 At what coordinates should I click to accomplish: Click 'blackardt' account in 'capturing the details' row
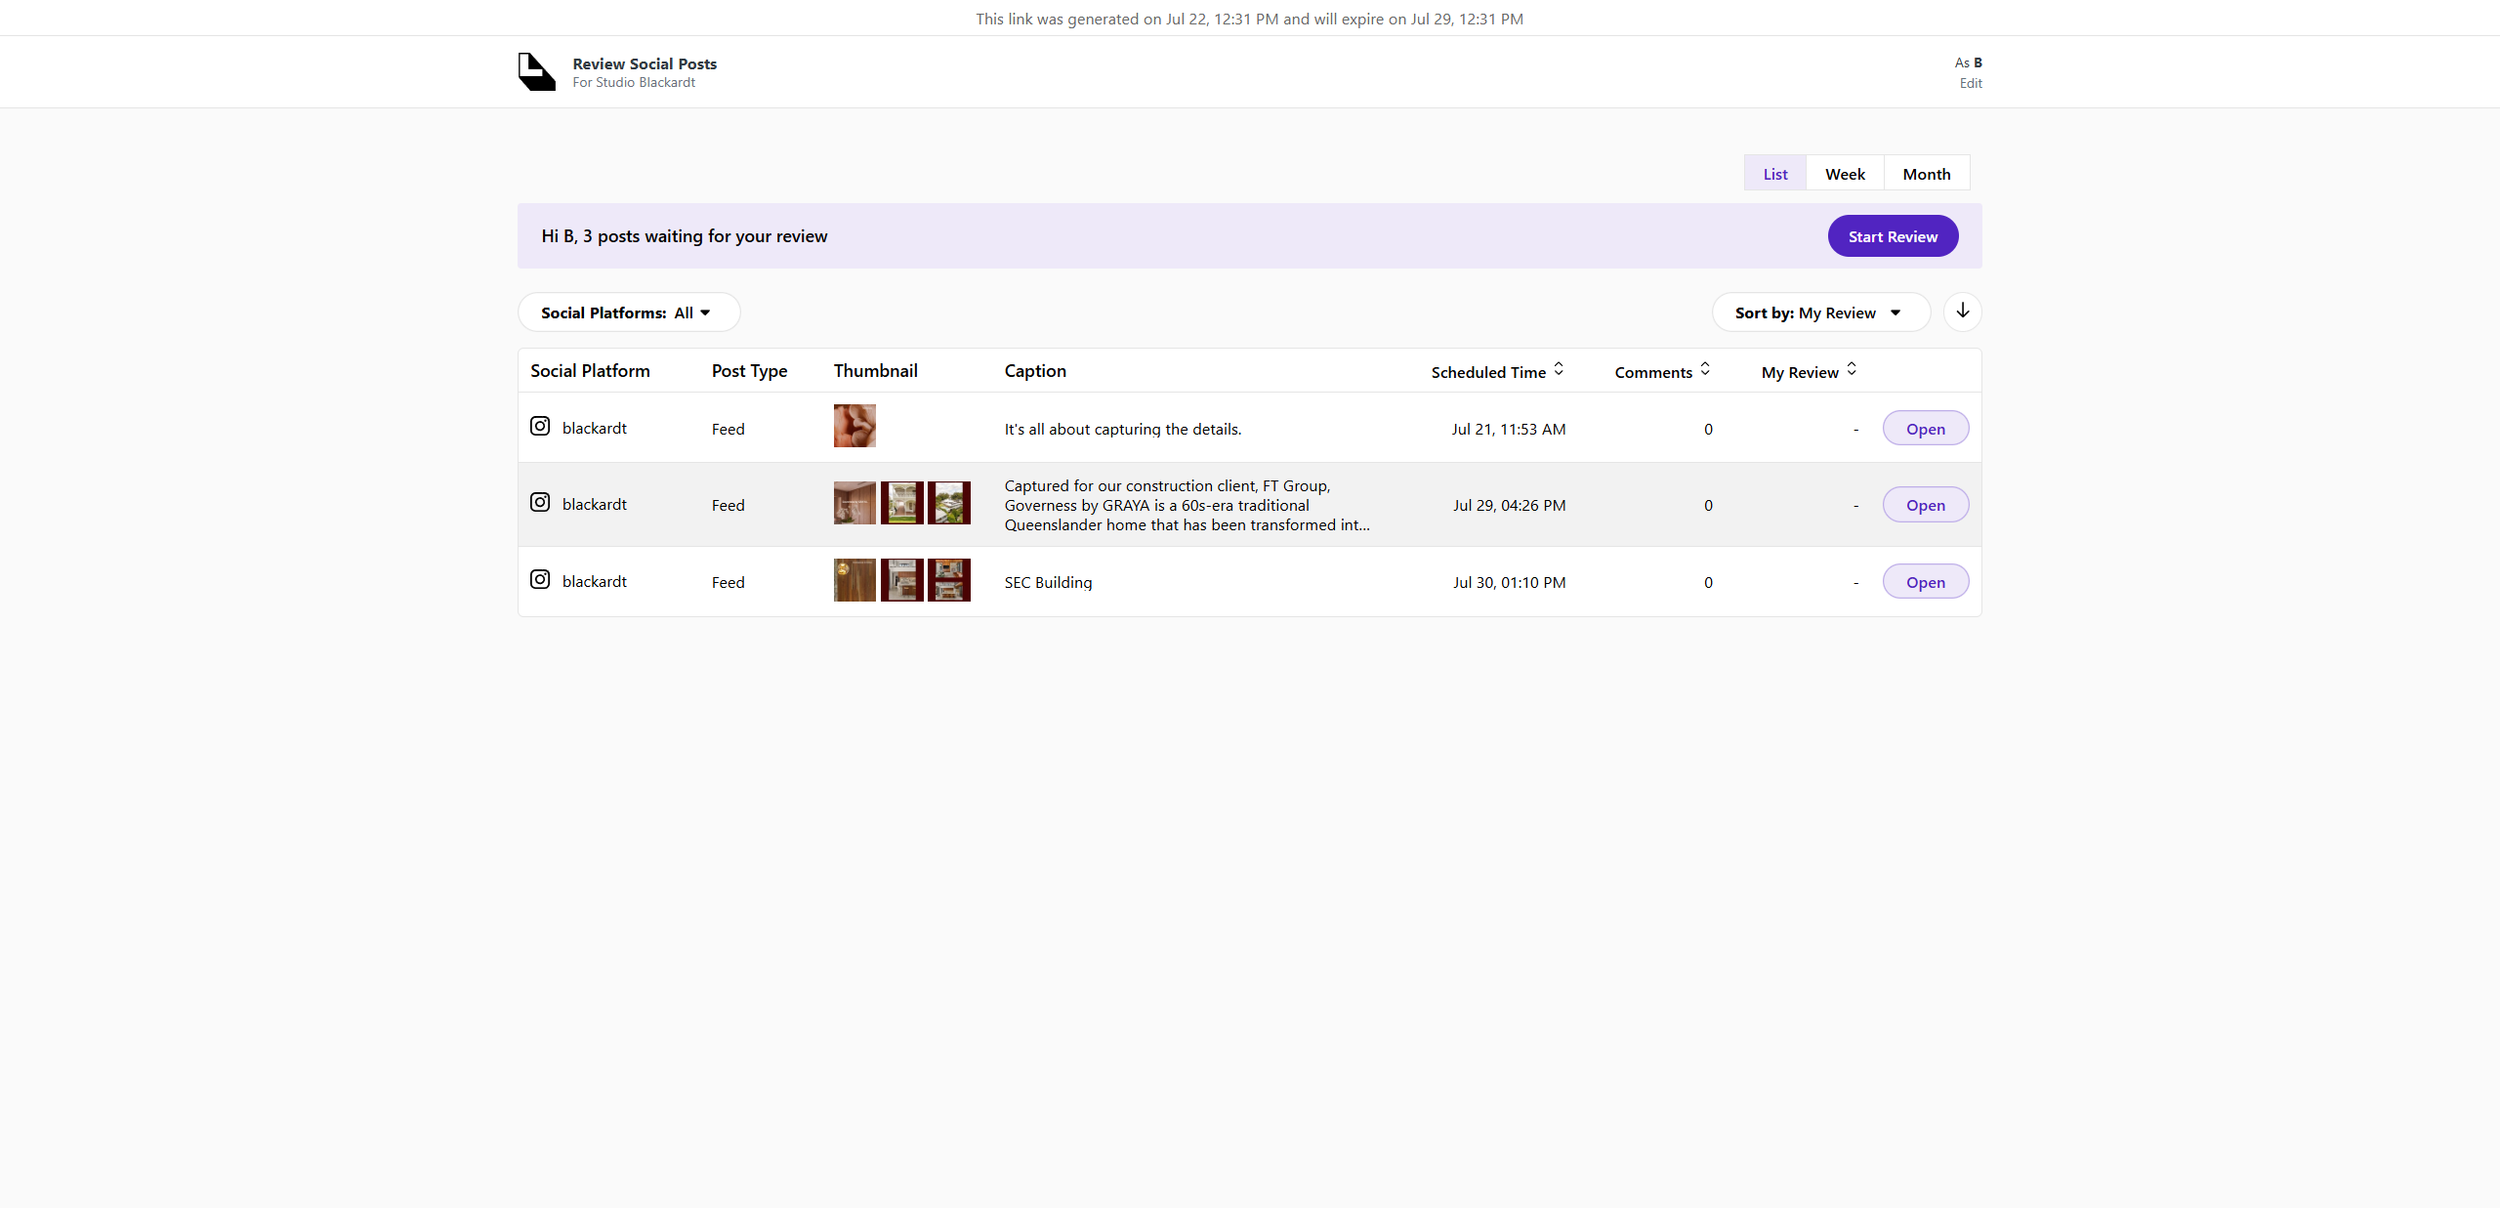(x=594, y=428)
